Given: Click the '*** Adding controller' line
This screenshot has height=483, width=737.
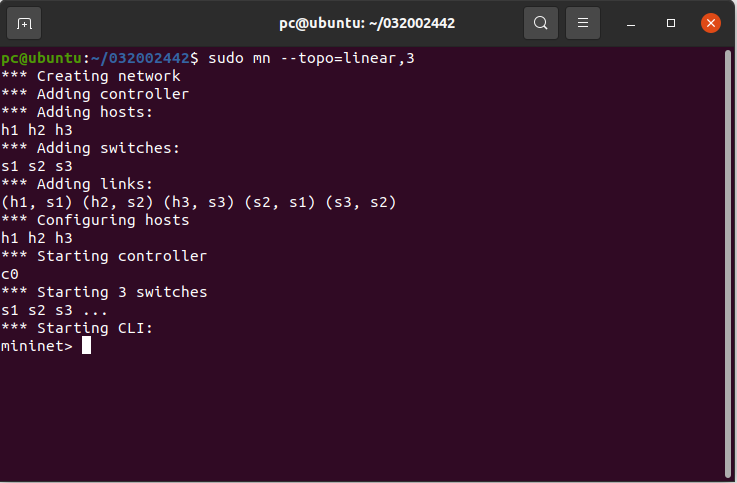Looking at the screenshot, I should click(95, 94).
